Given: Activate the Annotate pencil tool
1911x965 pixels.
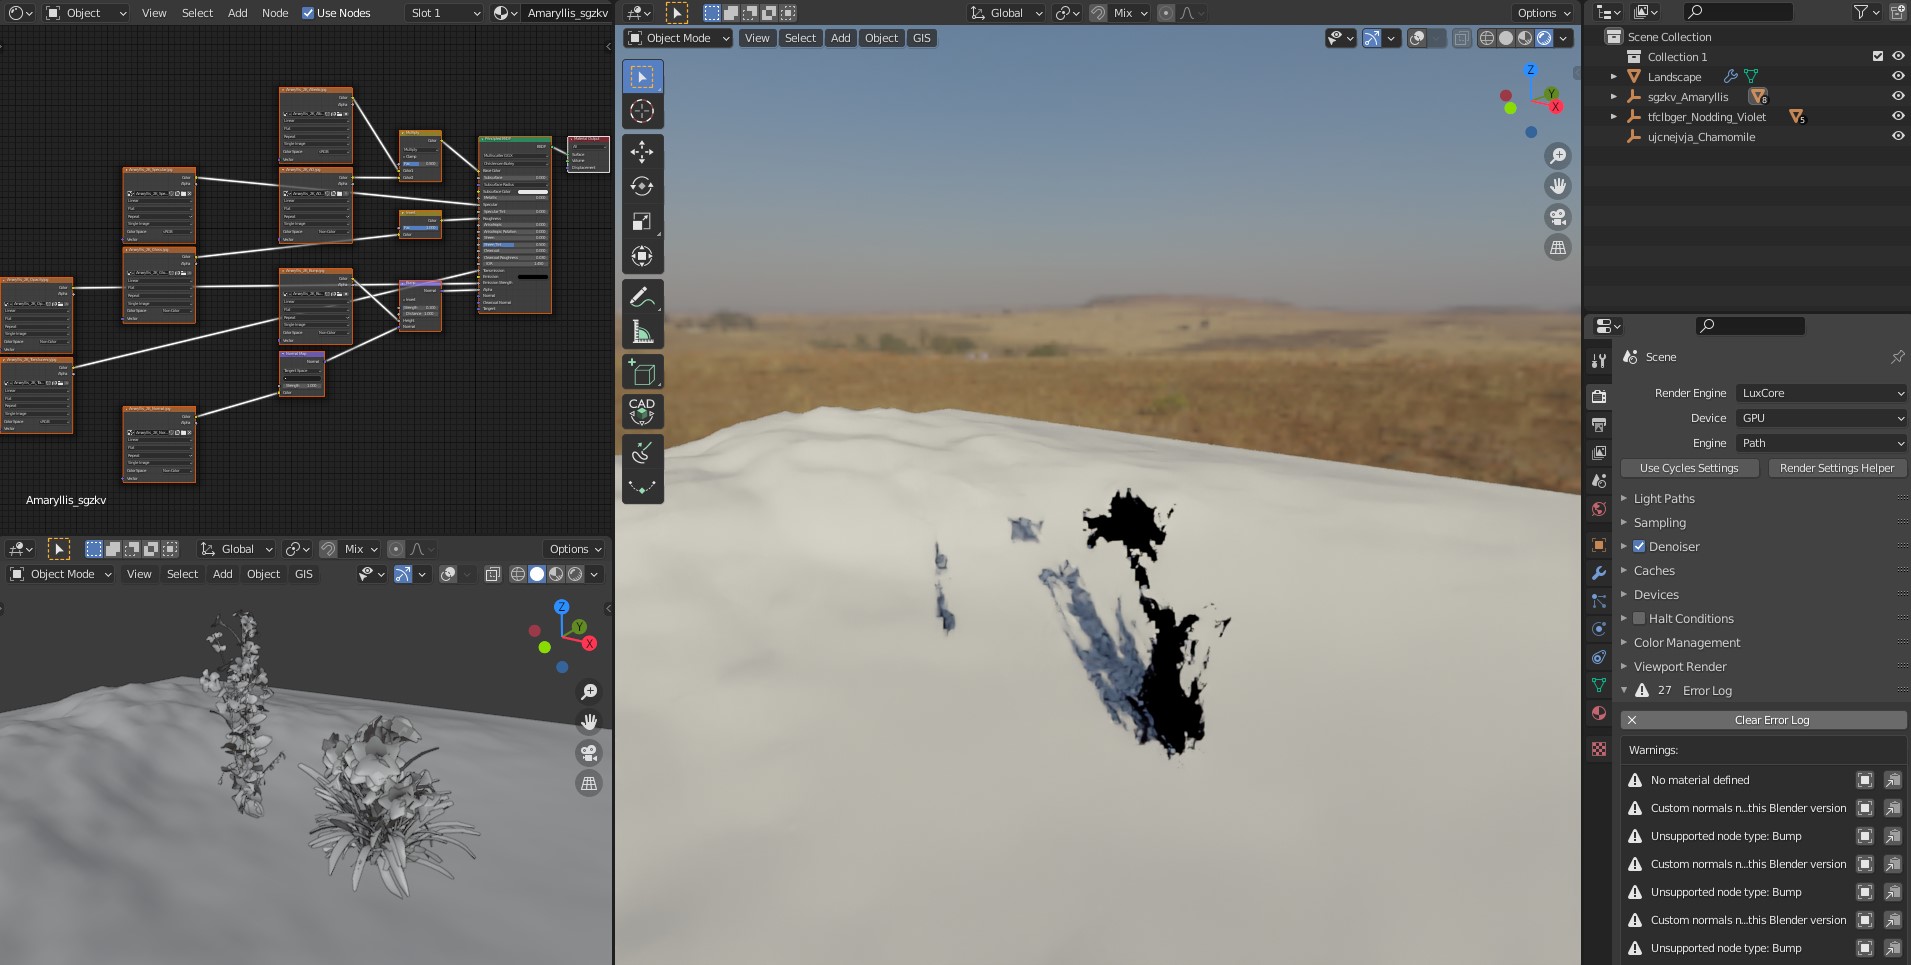Looking at the screenshot, I should 642,297.
